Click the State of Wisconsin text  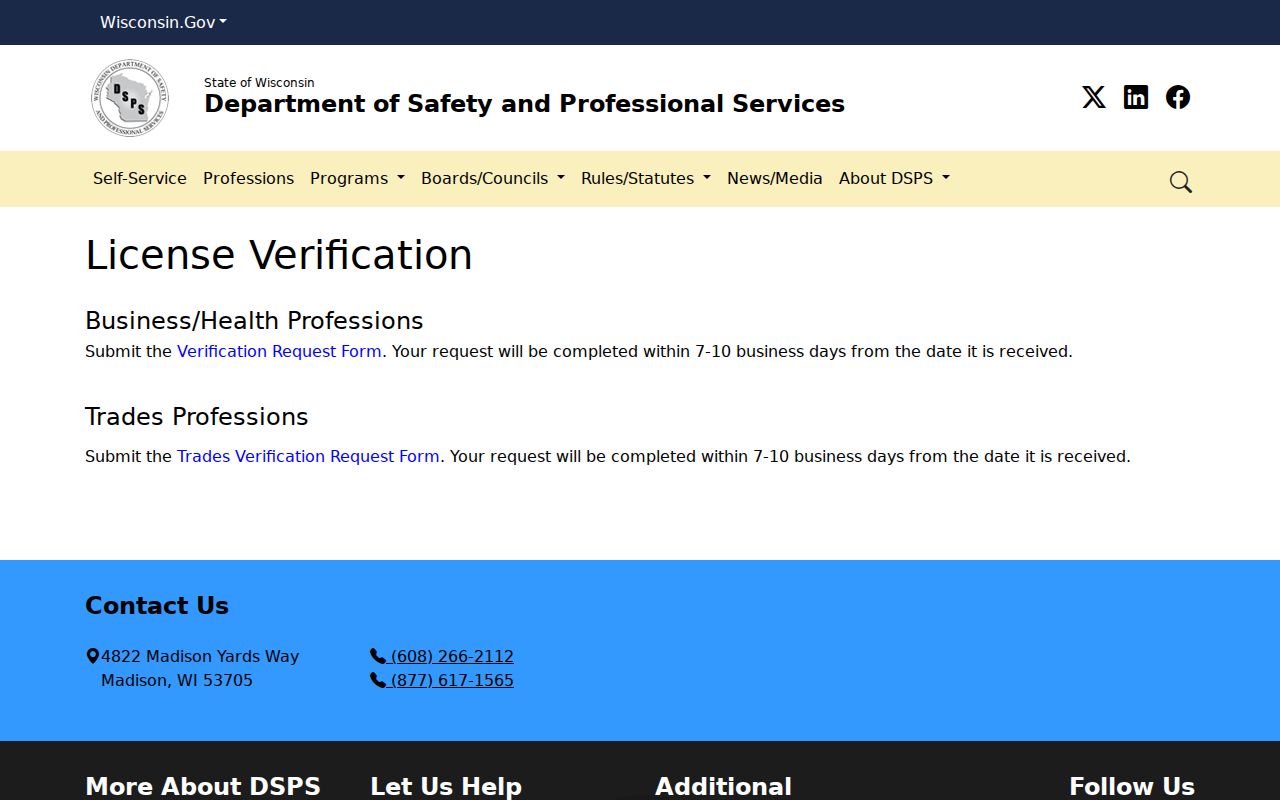tap(259, 82)
